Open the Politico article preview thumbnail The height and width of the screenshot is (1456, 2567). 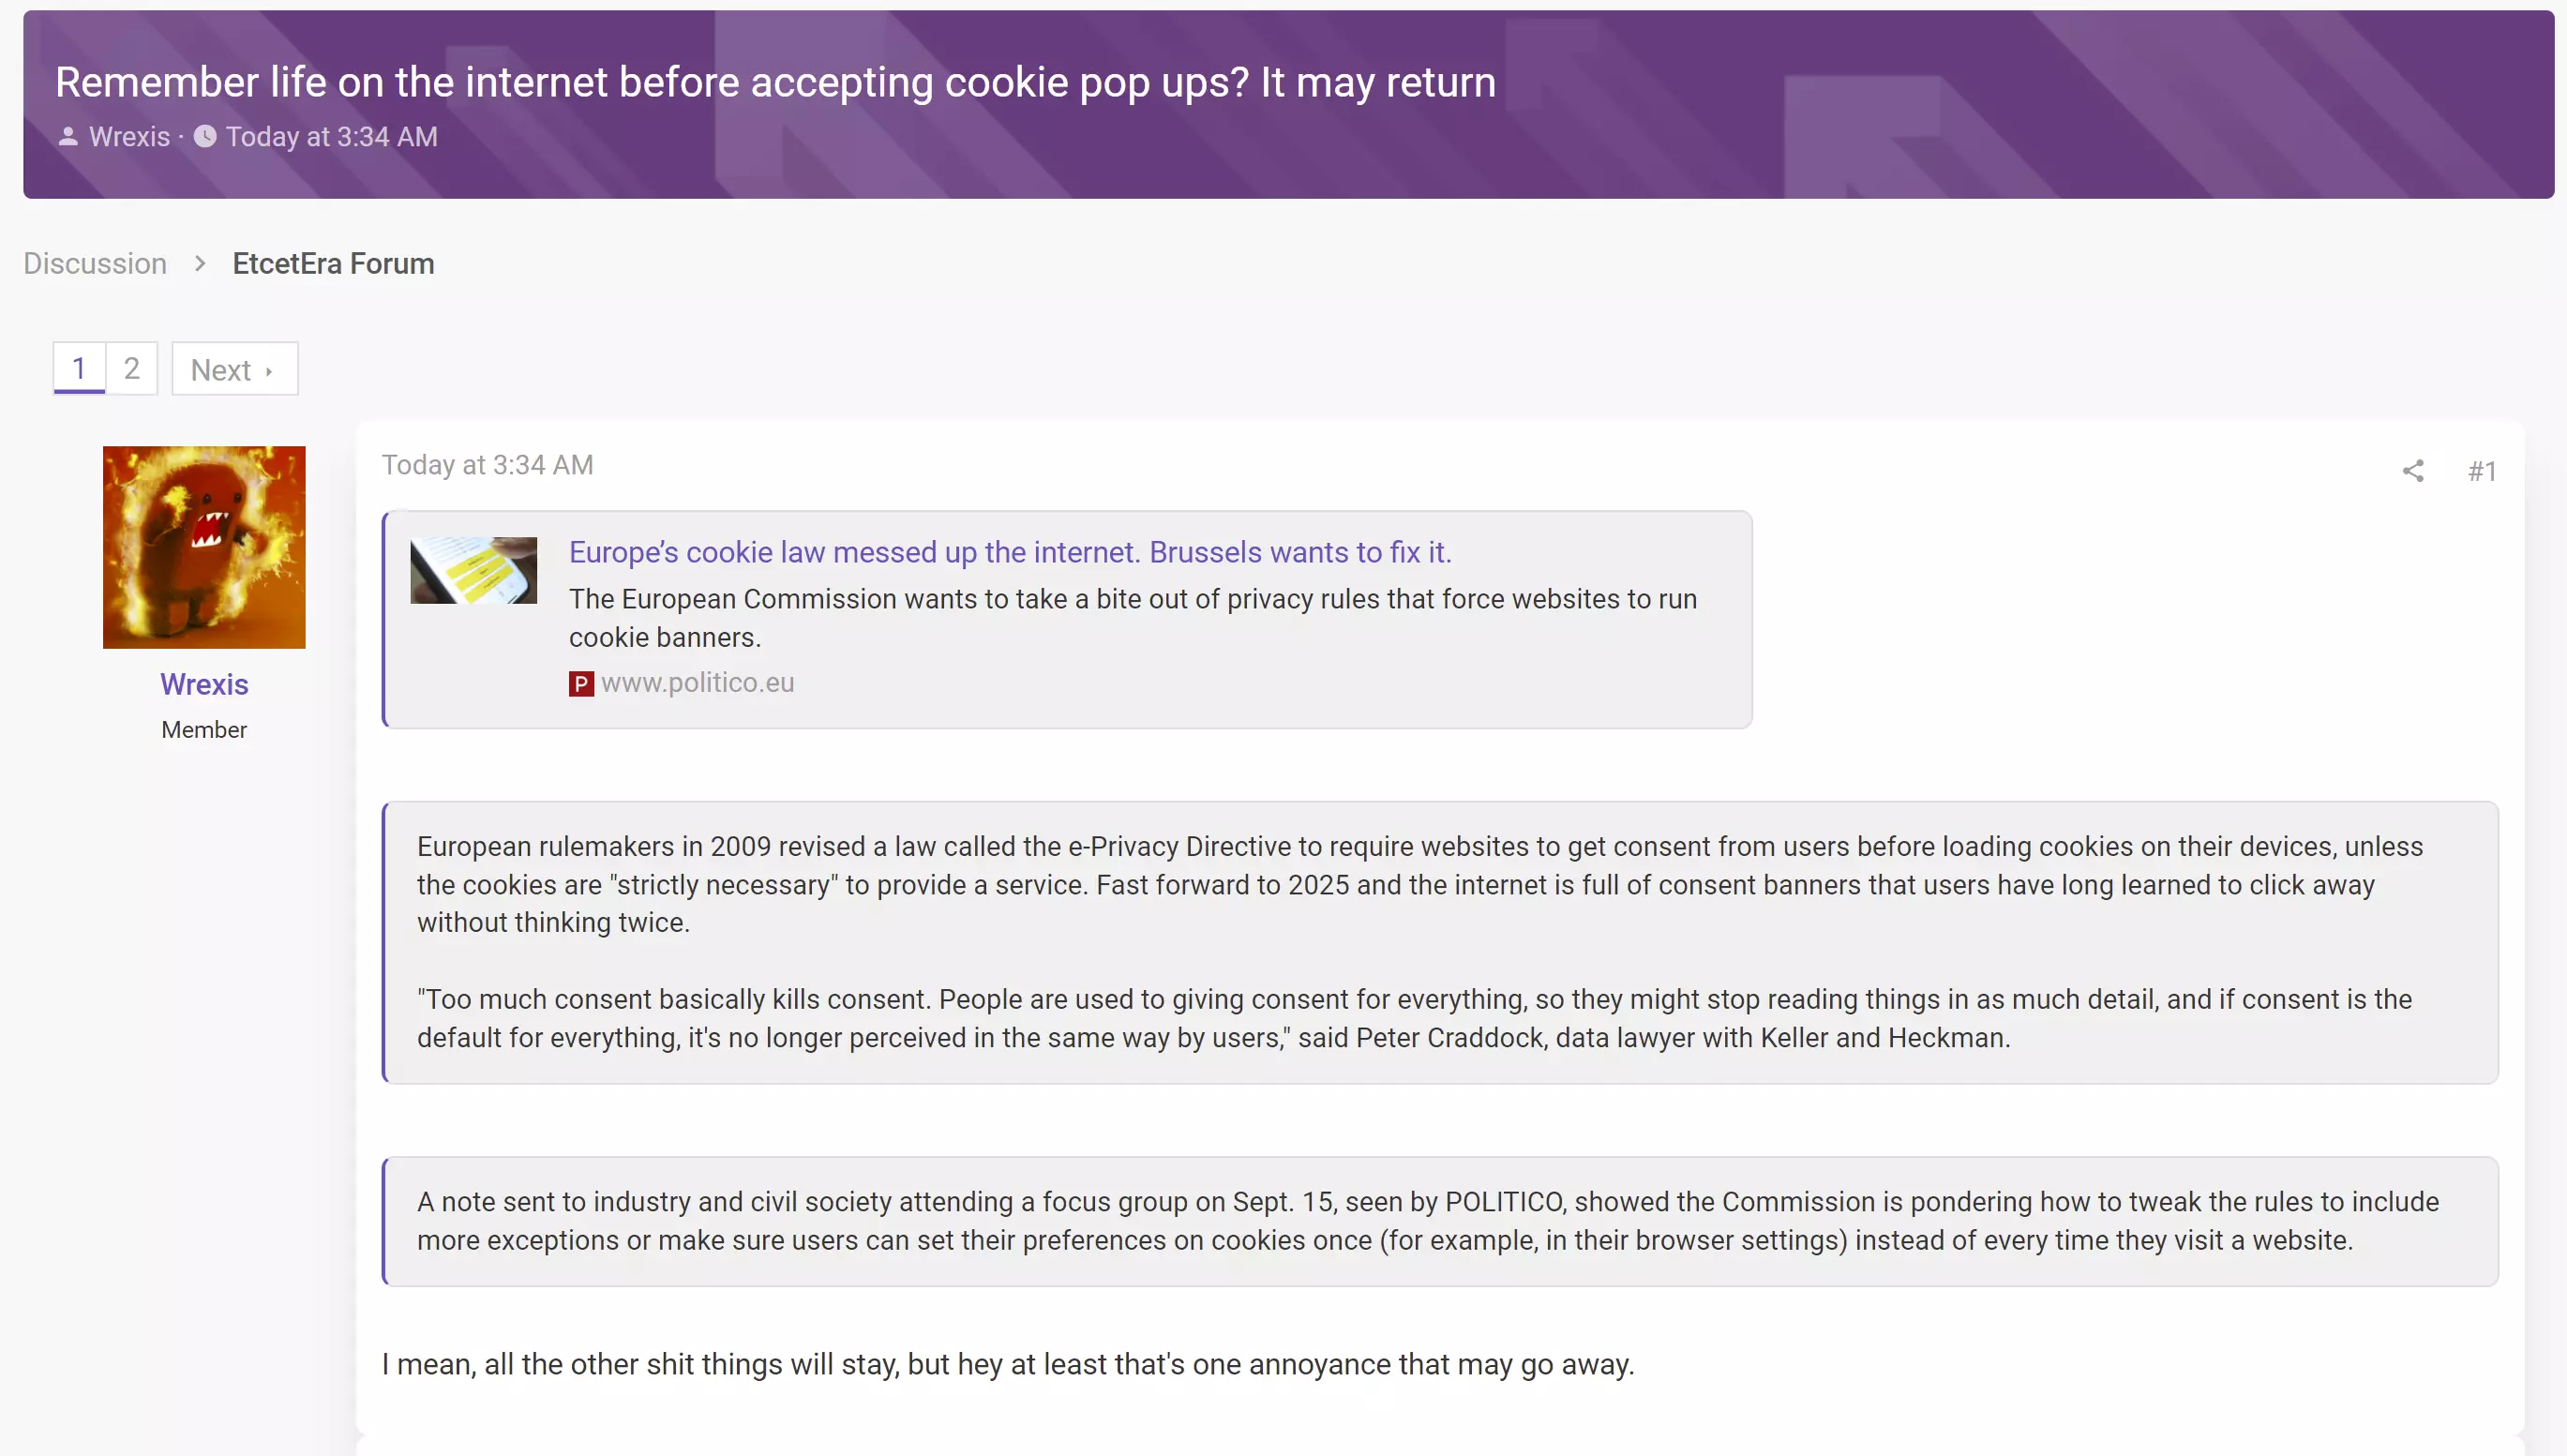click(x=473, y=570)
